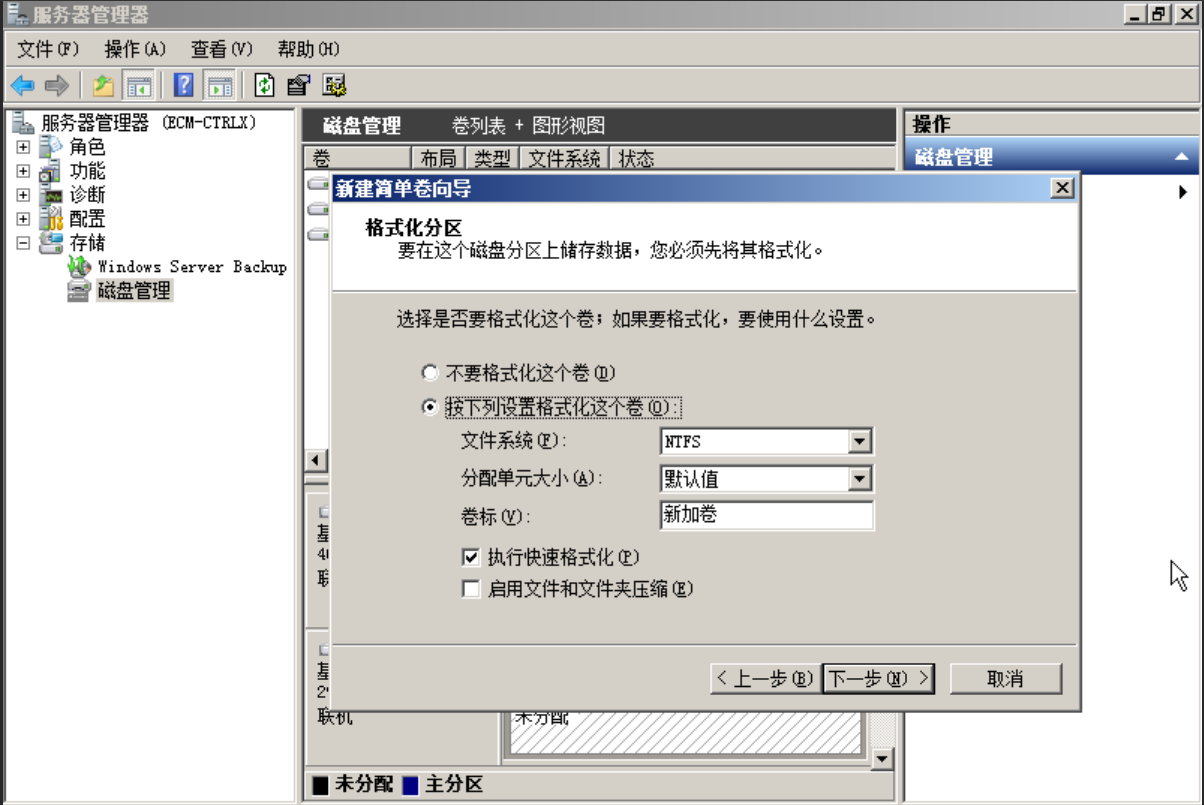Viewport: 1204px width, 805px height.
Task: Open the 查看(V) menu
Action: point(222,49)
